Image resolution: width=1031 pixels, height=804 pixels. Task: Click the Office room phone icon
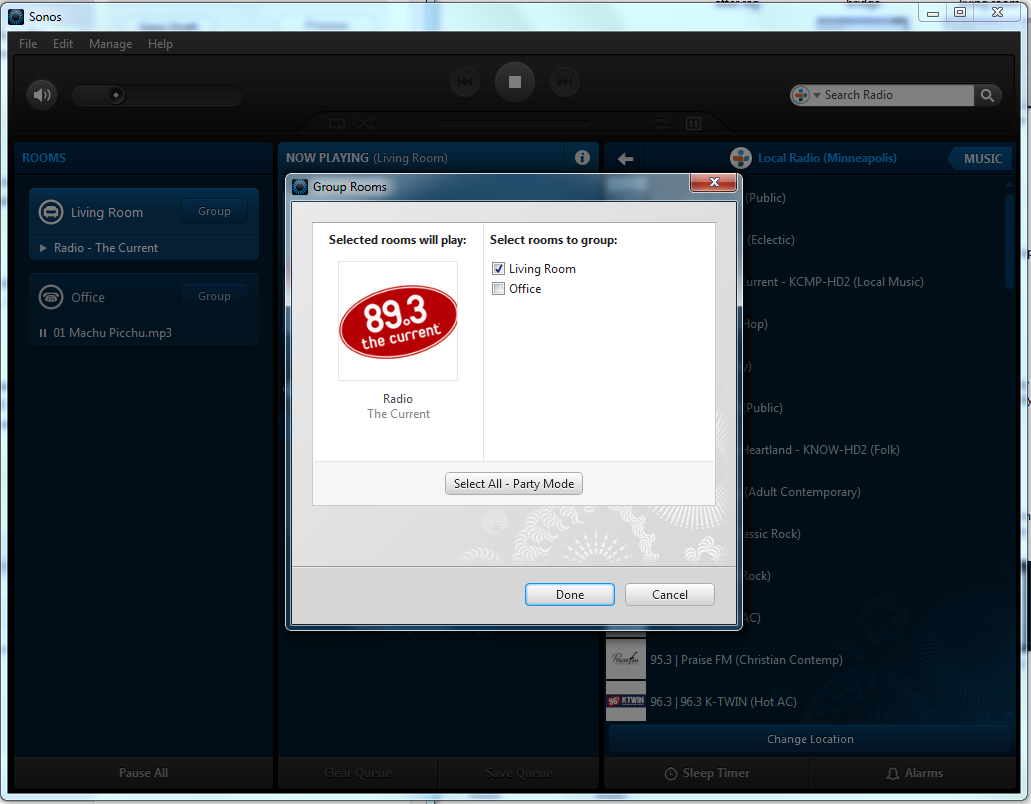pyautogui.click(x=51, y=297)
